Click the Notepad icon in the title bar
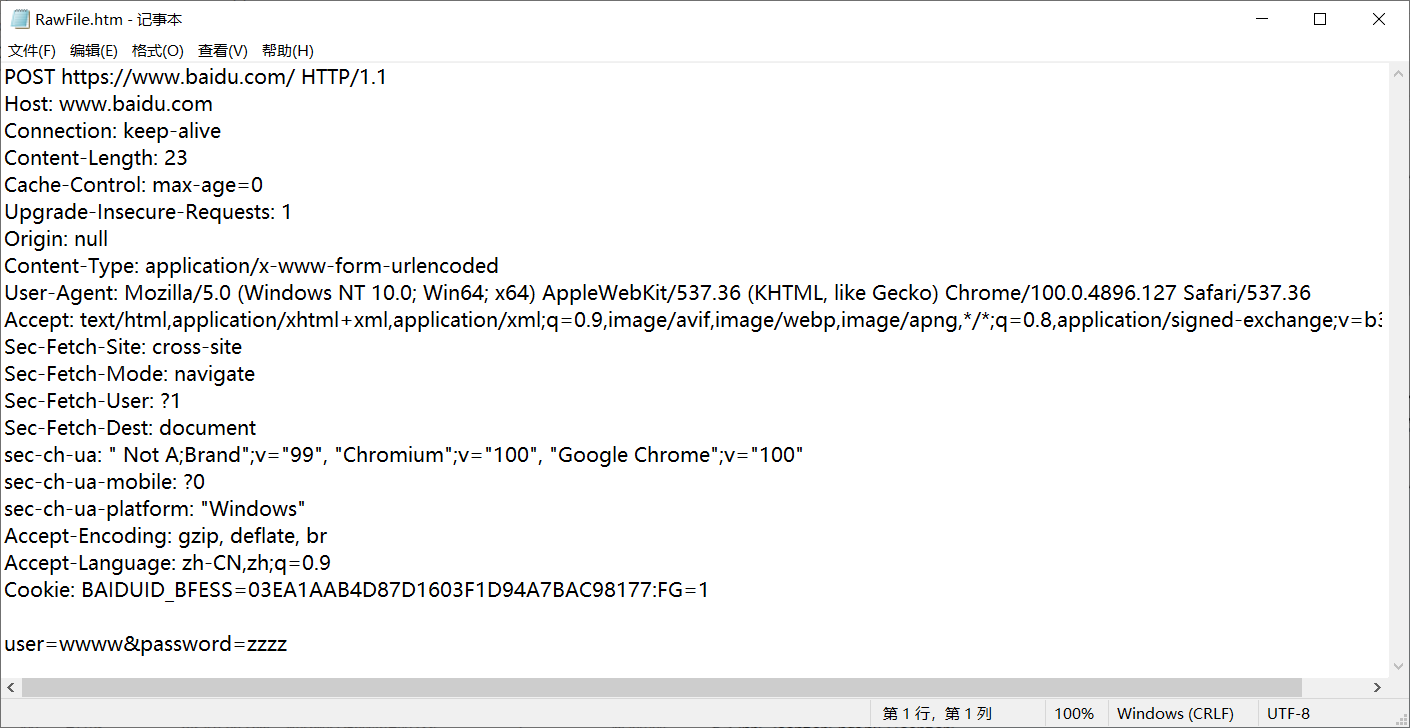This screenshot has width=1410, height=728. [20, 19]
